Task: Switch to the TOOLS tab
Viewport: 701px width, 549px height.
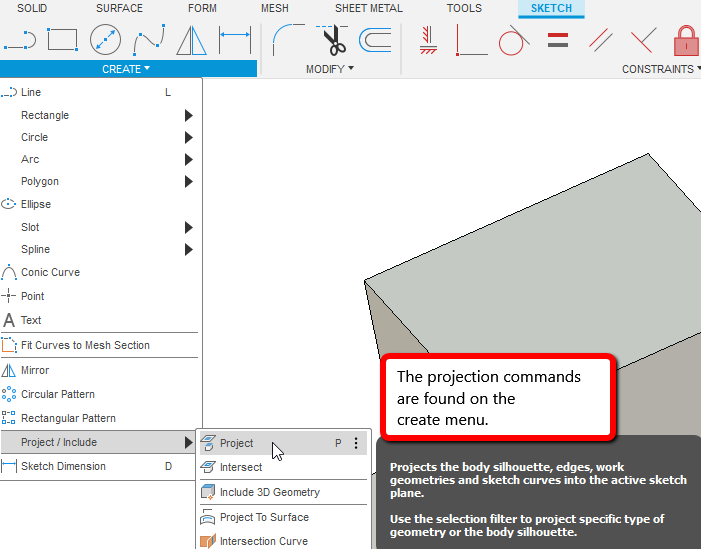Action: click(465, 8)
